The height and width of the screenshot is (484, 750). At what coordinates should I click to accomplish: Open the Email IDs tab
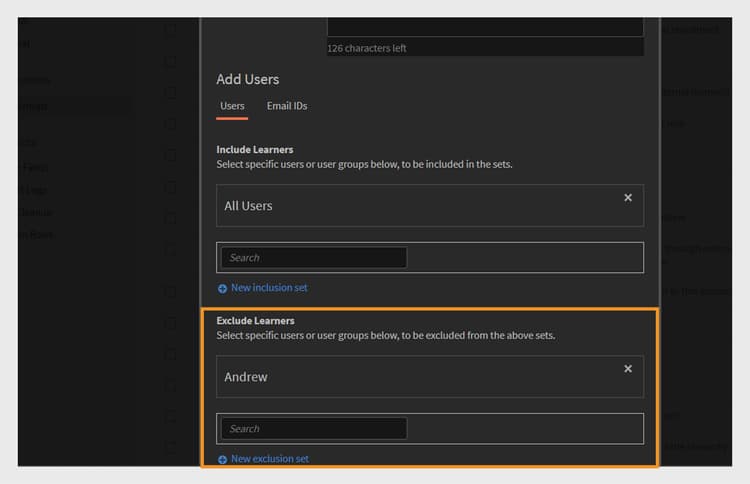(287, 106)
